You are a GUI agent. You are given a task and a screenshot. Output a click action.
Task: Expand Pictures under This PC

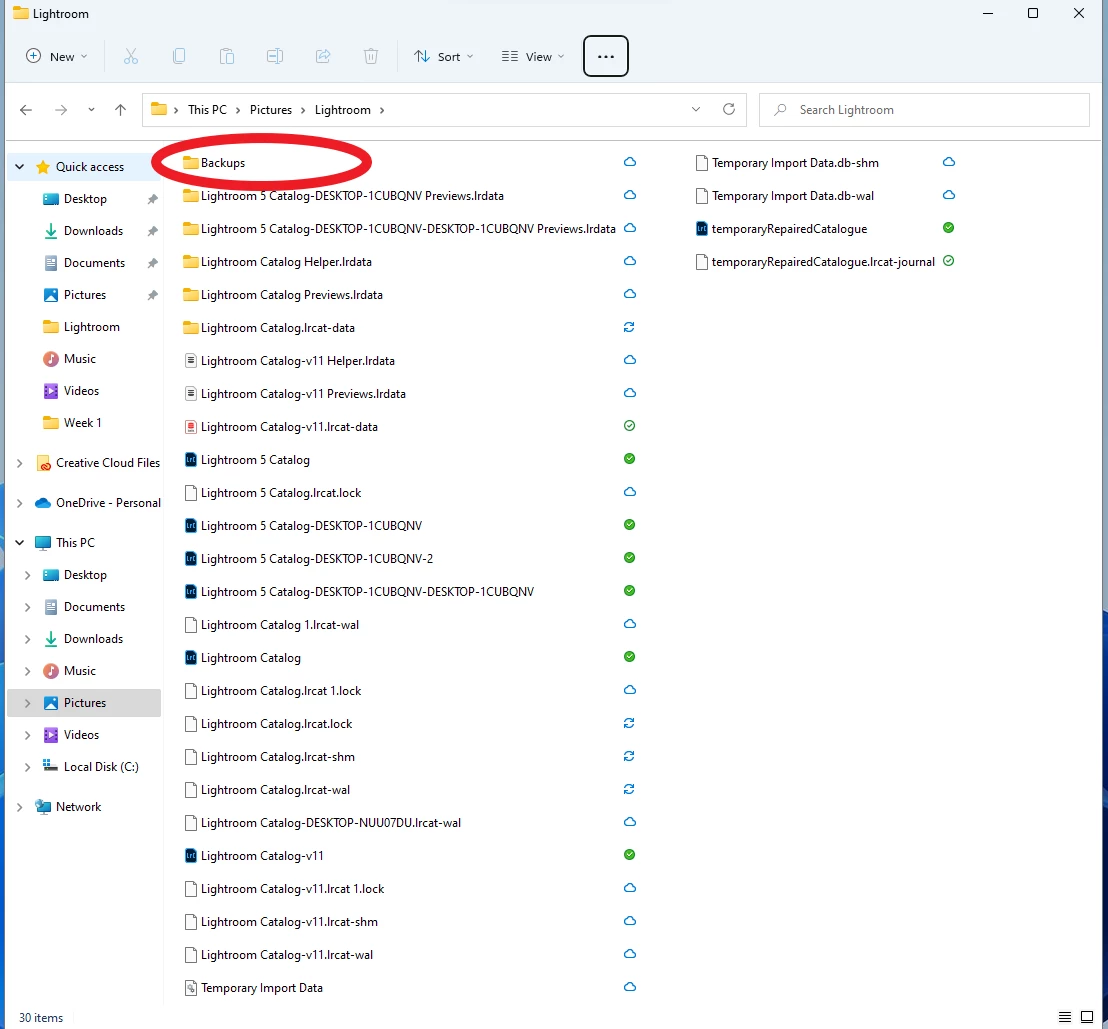coord(28,703)
